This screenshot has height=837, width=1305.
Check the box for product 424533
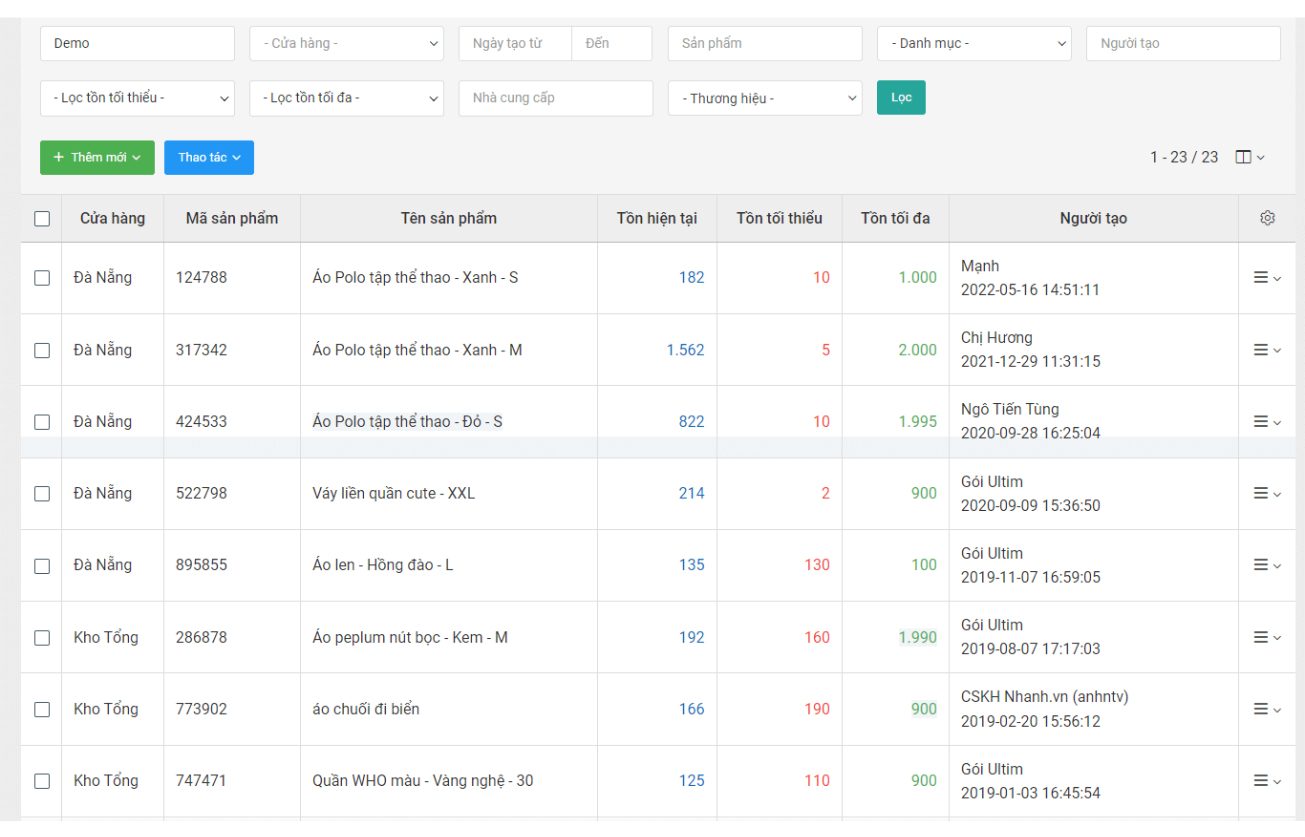tap(42, 422)
